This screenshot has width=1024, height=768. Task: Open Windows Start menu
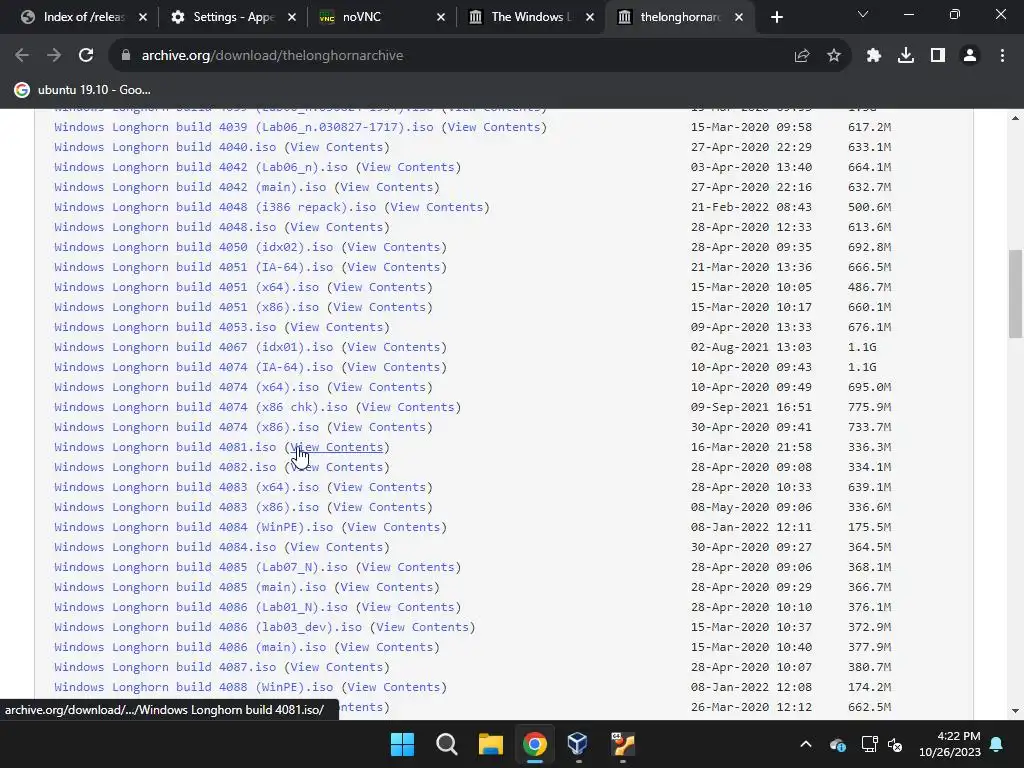[x=402, y=744]
